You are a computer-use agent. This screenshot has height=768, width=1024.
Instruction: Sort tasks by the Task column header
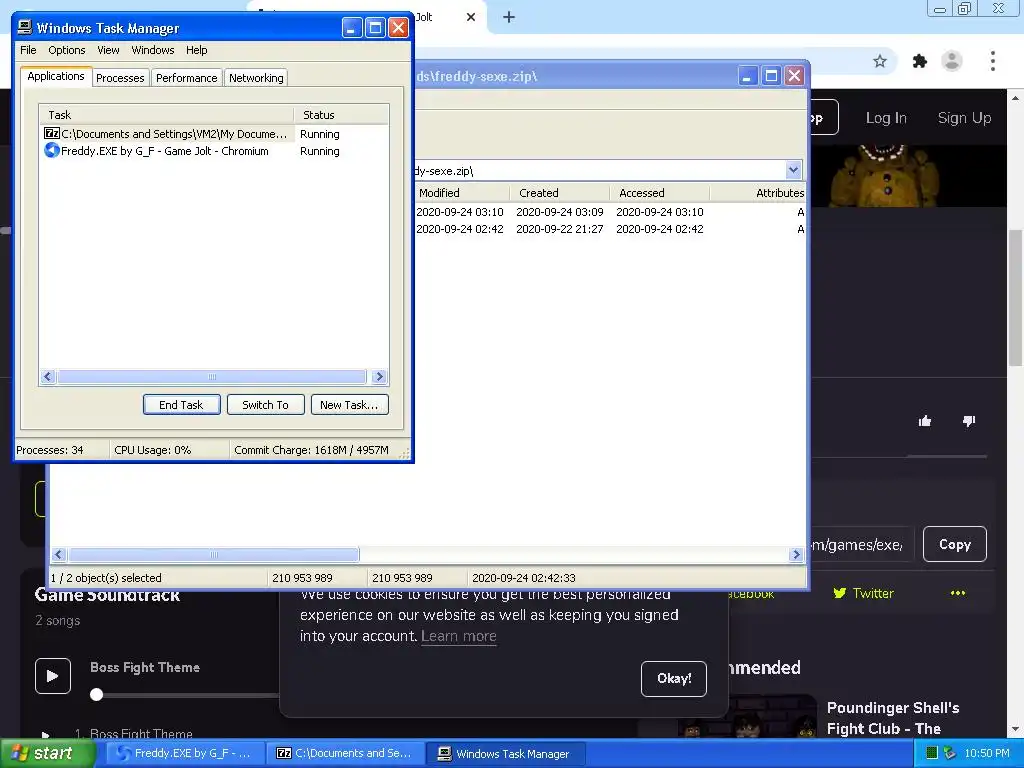coord(167,115)
